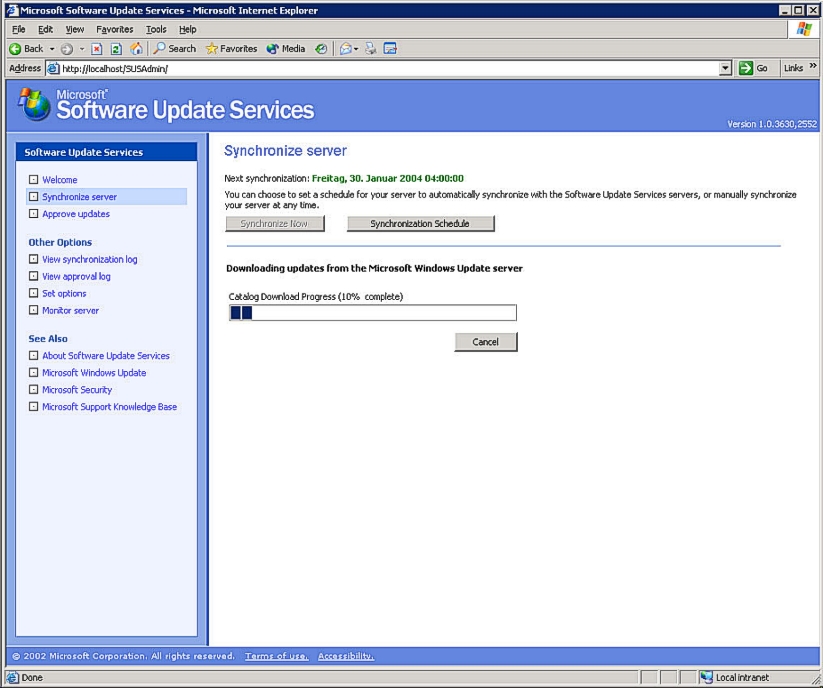Viewport: 823px width, 688px height.
Task: Open the Media toolbar button
Action: (286, 49)
